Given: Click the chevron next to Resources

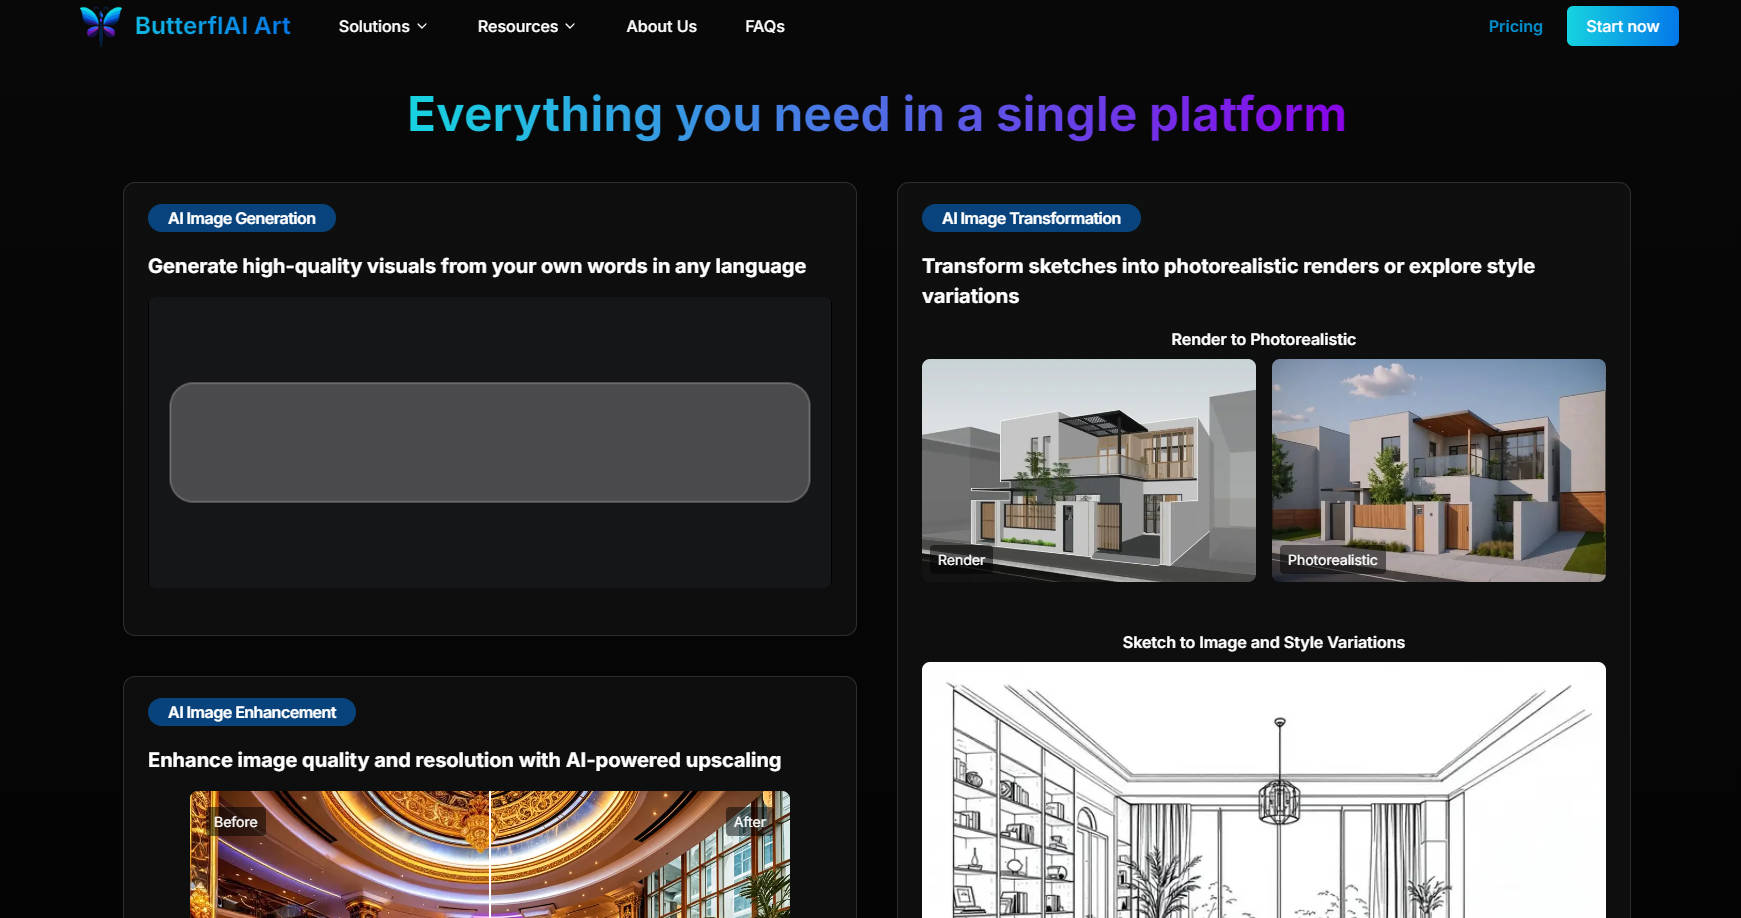Looking at the screenshot, I should (570, 26).
